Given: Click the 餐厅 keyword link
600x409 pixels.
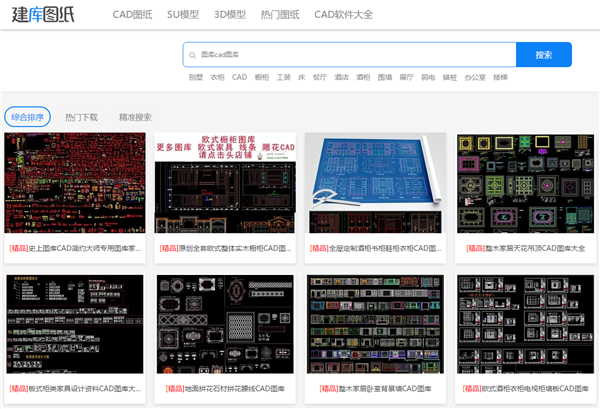Looking at the screenshot, I should click(320, 77).
